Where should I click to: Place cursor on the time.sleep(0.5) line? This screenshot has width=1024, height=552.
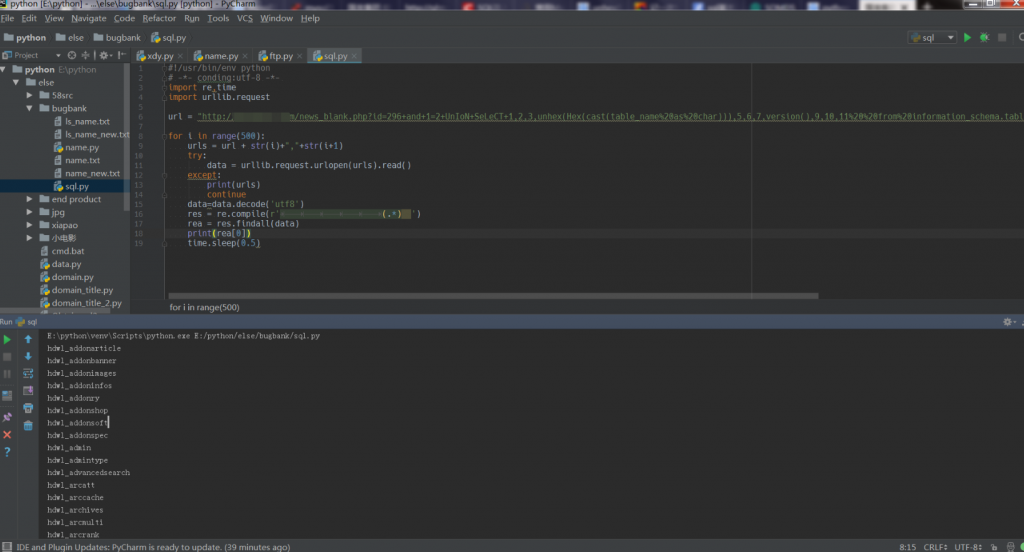(x=223, y=243)
